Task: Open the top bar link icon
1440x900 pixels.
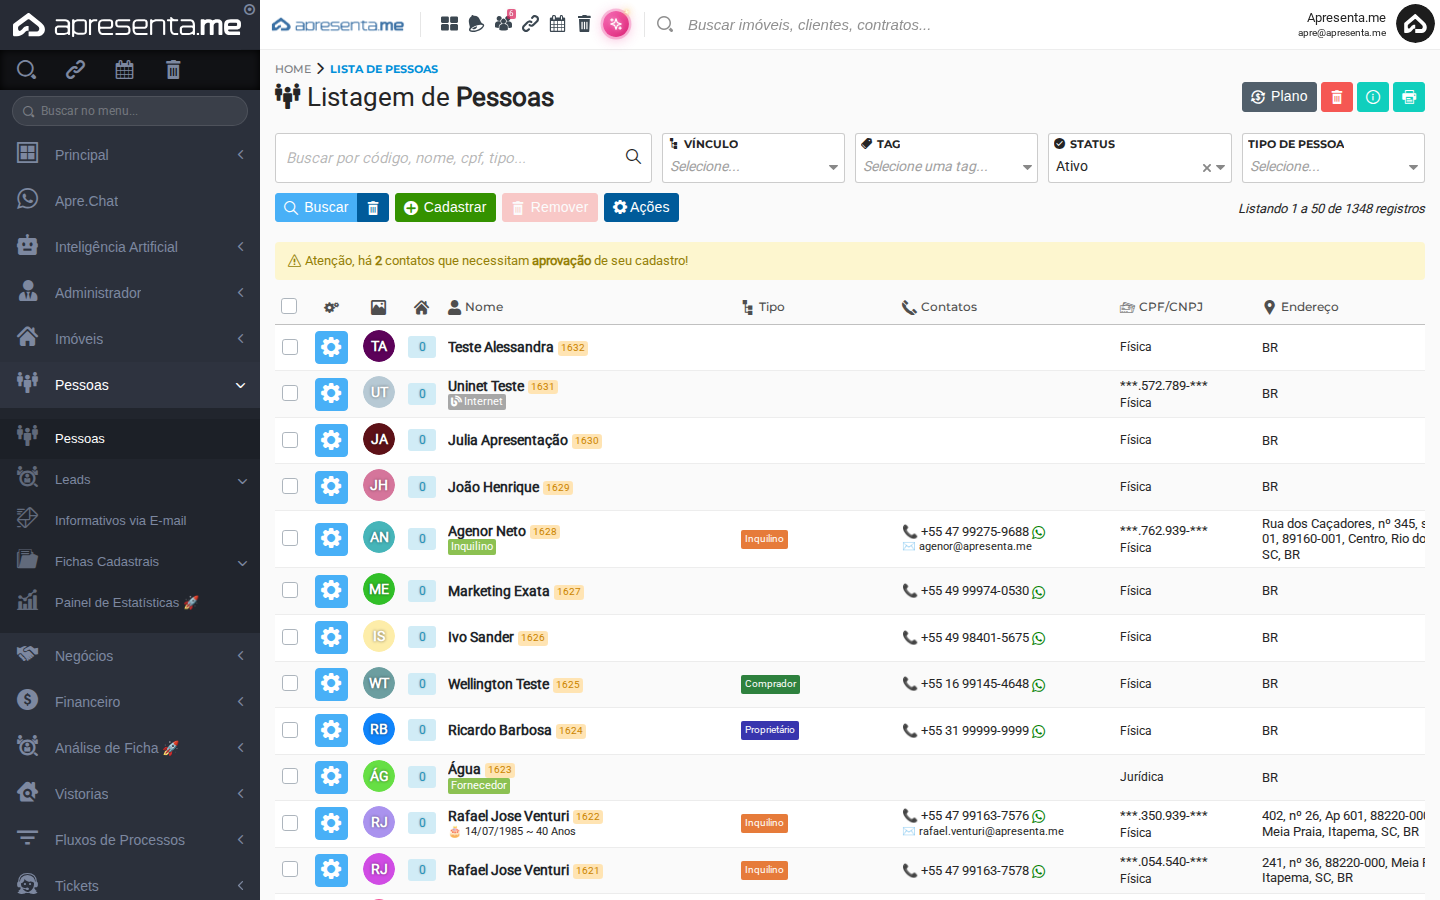Action: tap(530, 24)
